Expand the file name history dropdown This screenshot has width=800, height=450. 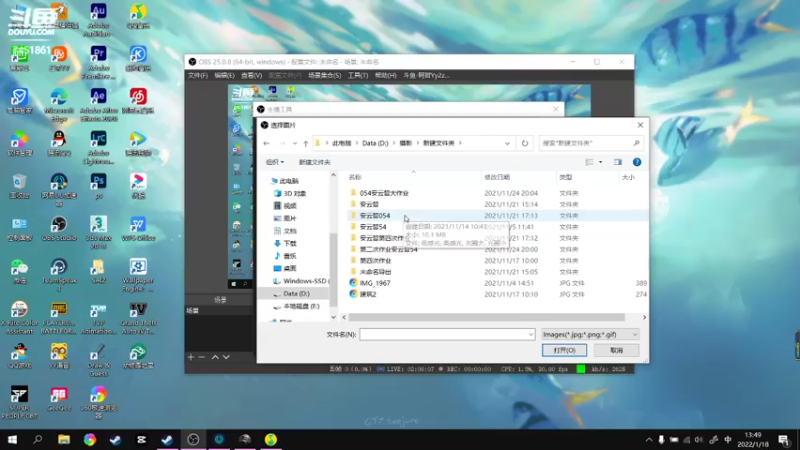[x=531, y=335]
